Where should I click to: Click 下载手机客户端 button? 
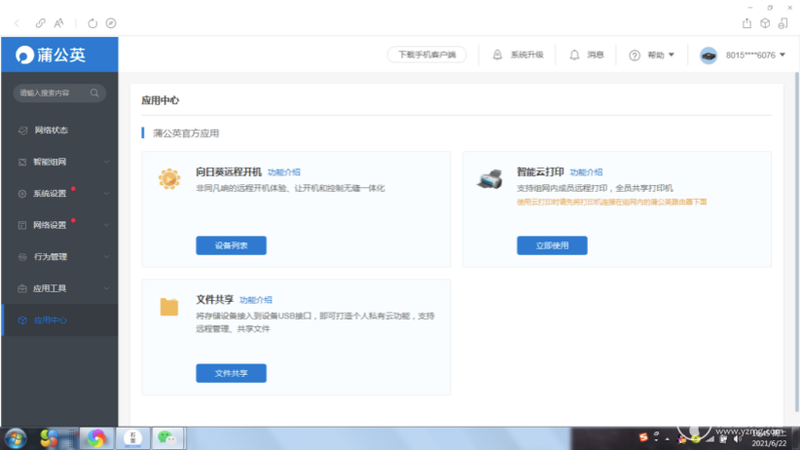click(427, 55)
